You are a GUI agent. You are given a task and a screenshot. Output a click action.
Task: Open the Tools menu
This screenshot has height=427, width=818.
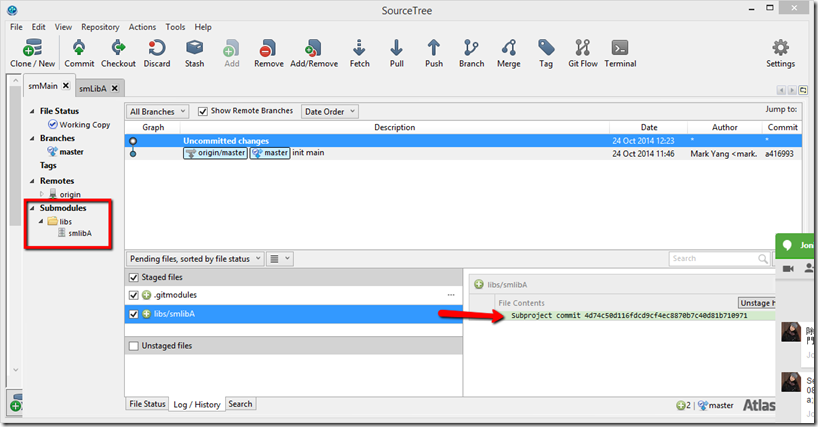click(175, 27)
